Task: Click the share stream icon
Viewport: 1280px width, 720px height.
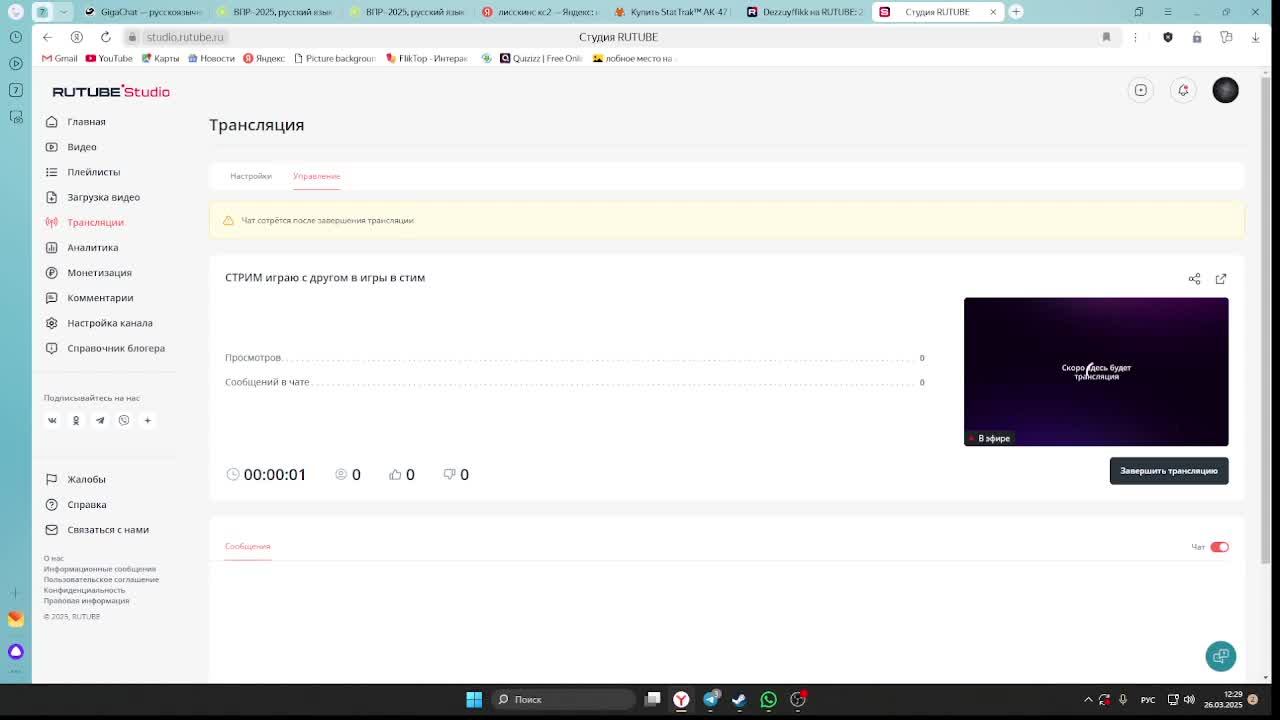Action: 1194,279
